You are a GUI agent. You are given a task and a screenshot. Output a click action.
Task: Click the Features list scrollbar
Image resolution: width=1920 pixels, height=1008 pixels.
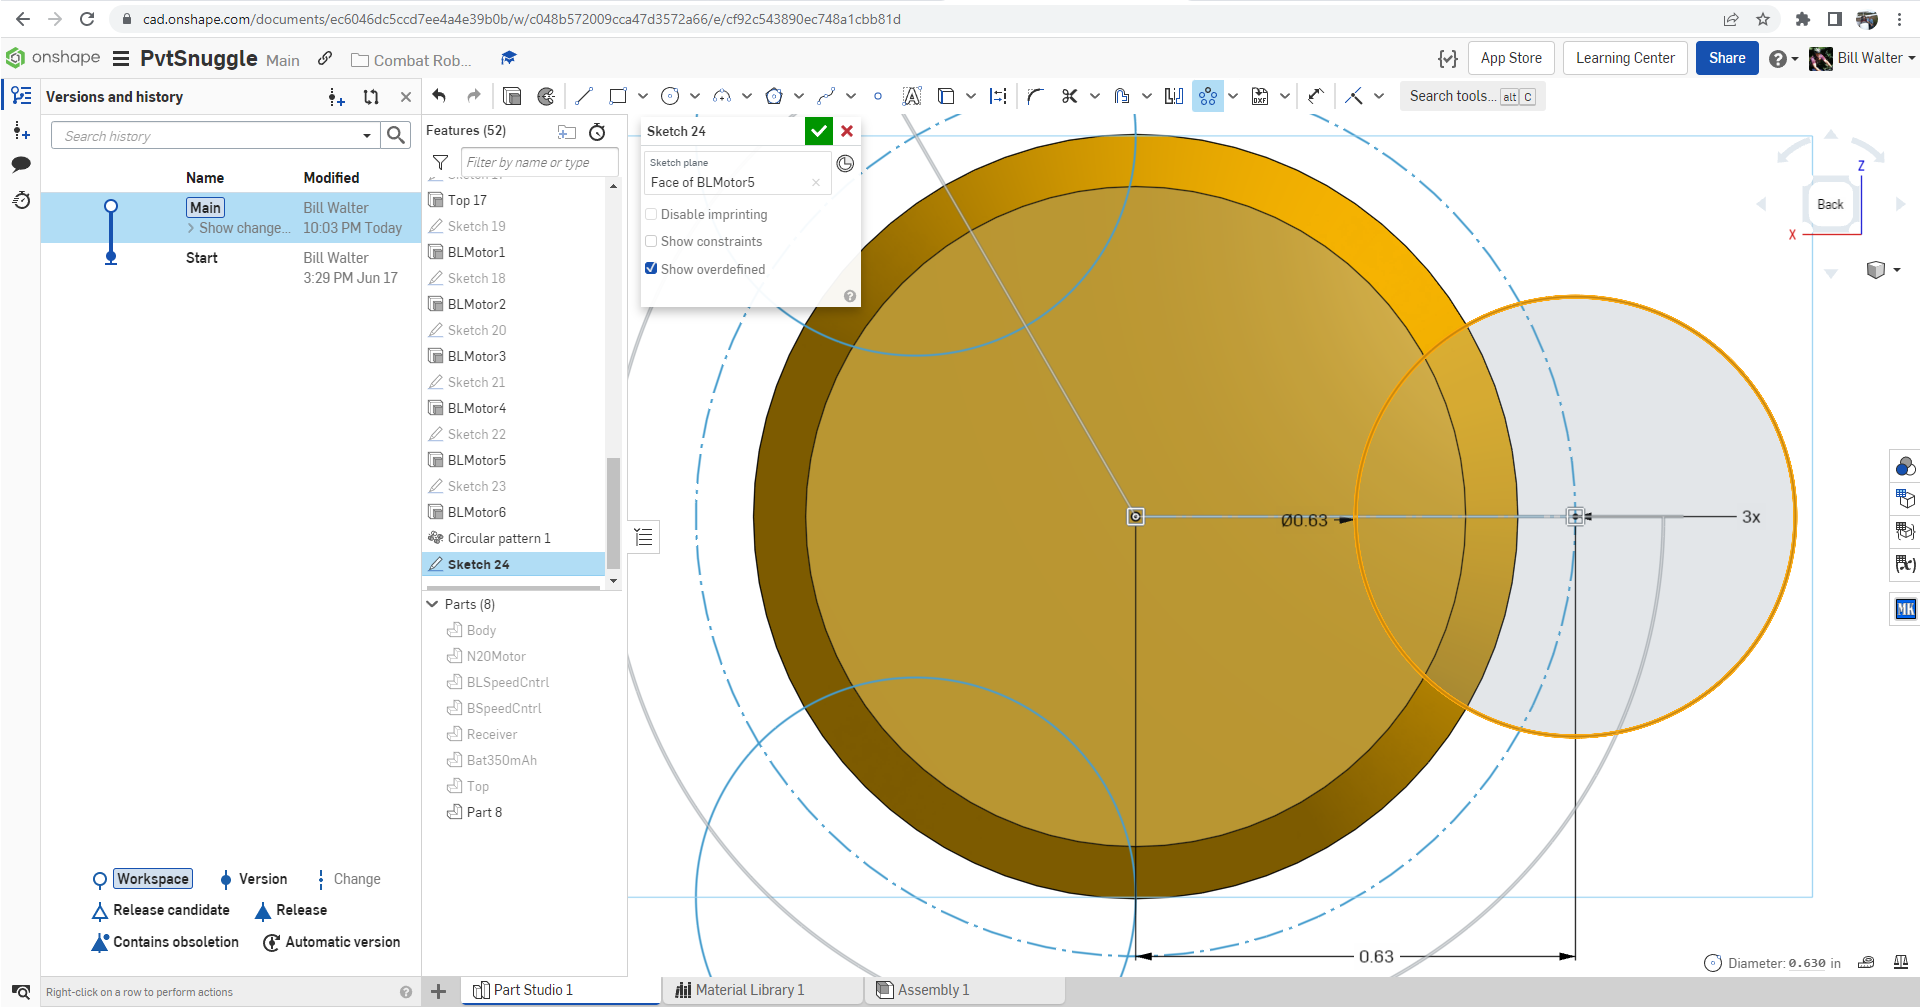613,514
